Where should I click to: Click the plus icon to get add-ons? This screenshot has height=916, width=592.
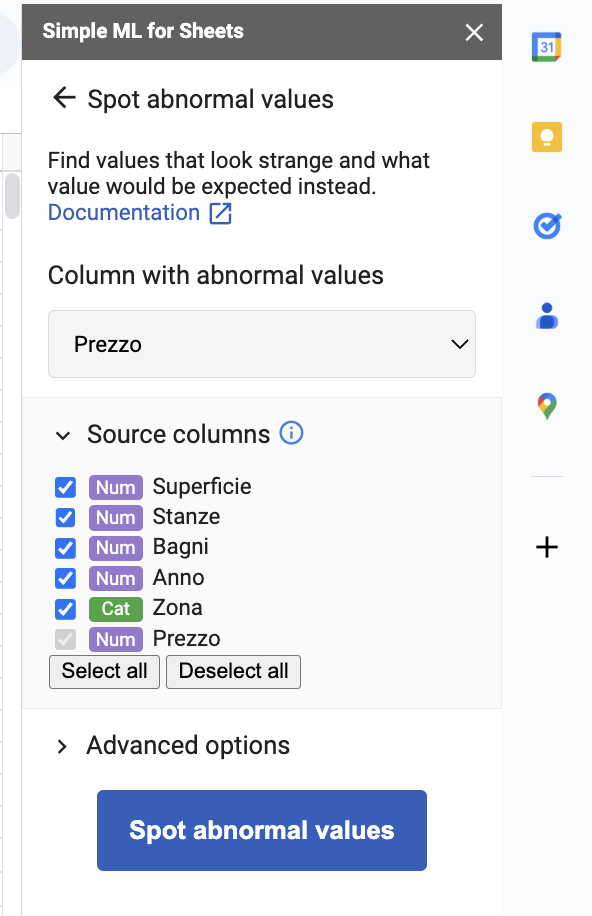coord(547,547)
